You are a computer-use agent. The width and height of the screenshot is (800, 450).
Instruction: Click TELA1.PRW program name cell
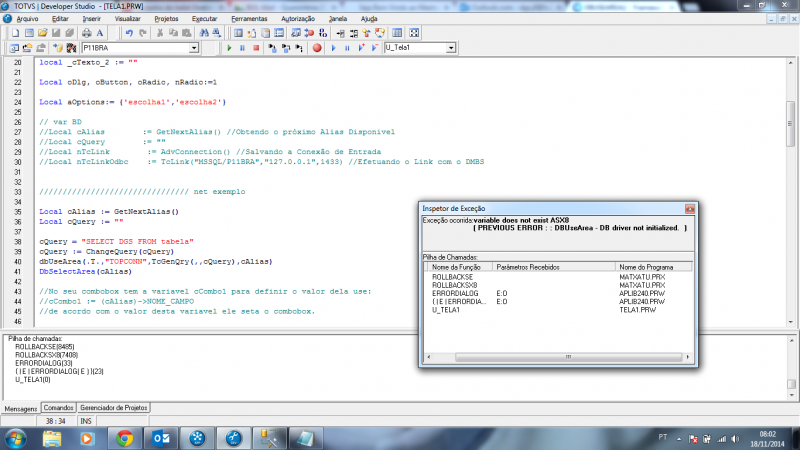pyautogui.click(x=638, y=310)
